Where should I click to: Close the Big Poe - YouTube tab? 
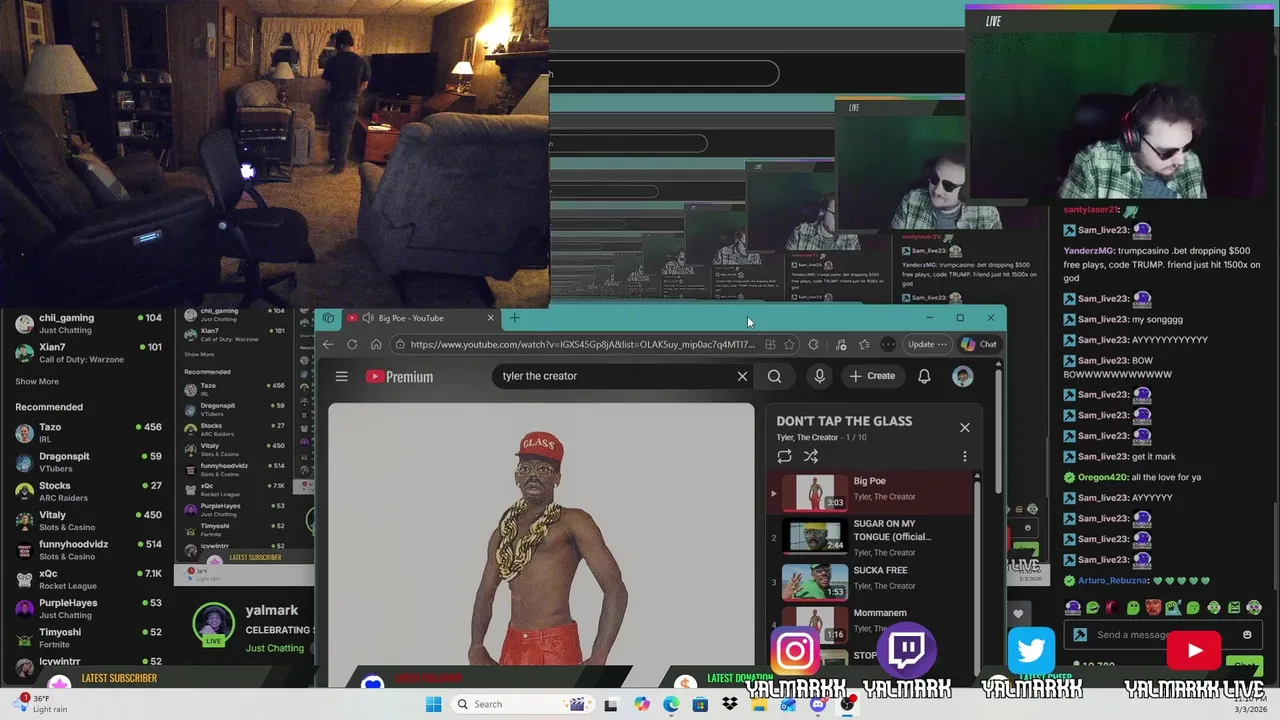pyautogui.click(x=490, y=318)
